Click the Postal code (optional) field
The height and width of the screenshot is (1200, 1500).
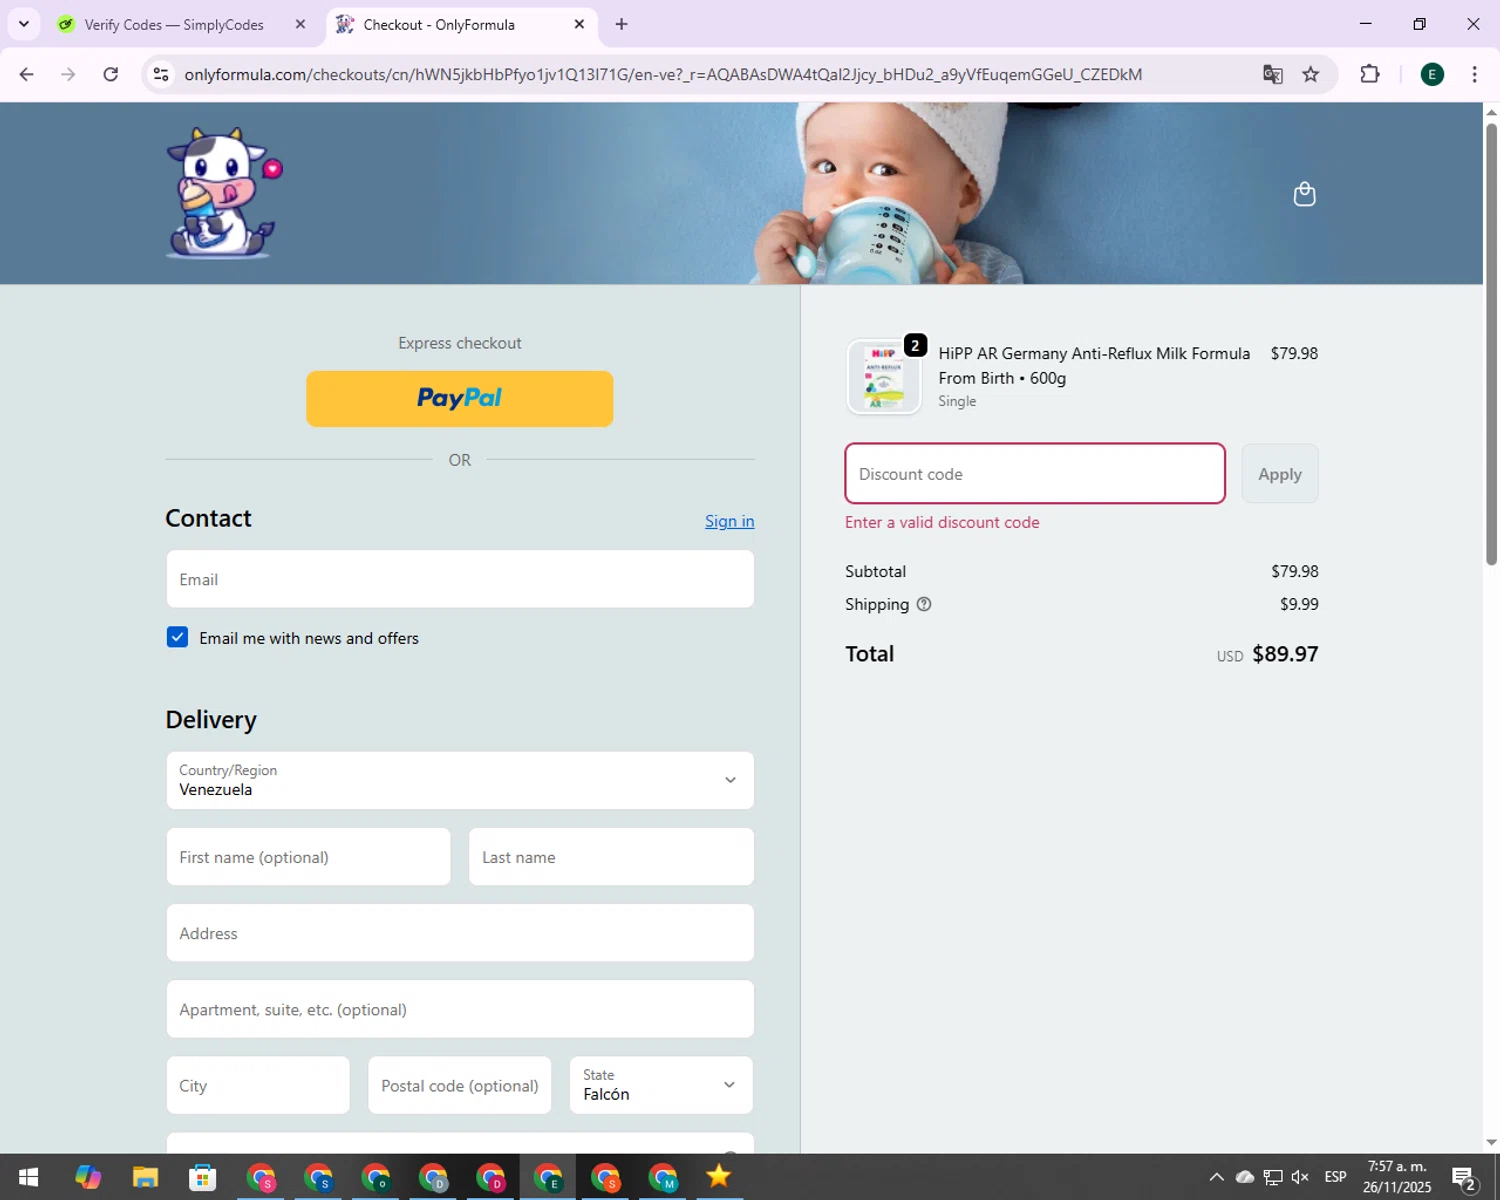pos(460,1085)
